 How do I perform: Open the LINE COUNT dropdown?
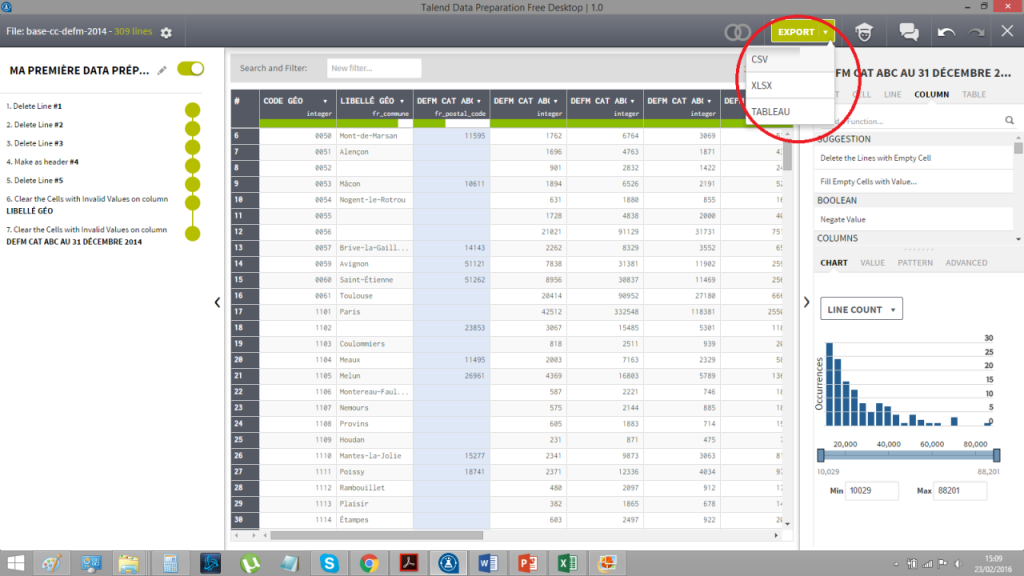pos(860,308)
